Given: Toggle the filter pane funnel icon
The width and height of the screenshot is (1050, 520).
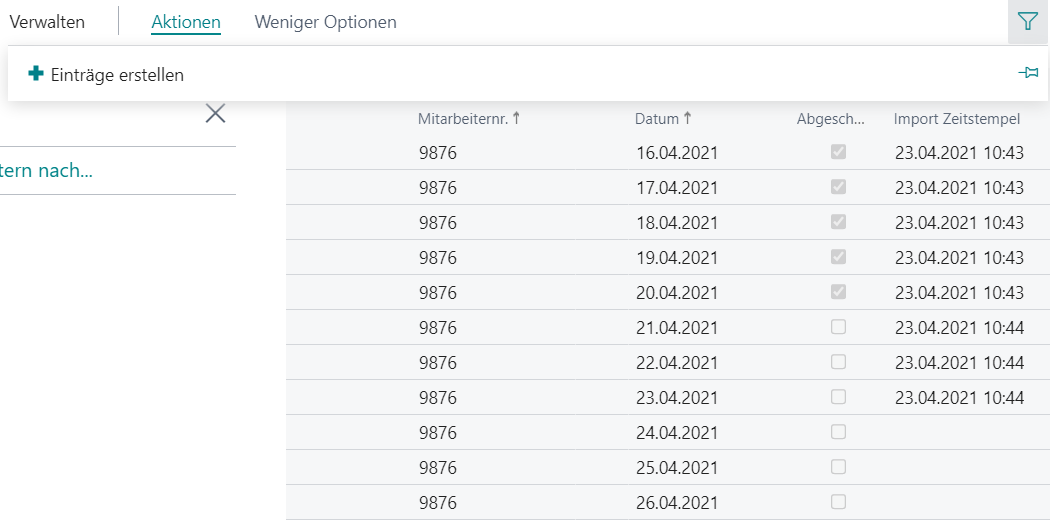Looking at the screenshot, I should coord(1028,22).
